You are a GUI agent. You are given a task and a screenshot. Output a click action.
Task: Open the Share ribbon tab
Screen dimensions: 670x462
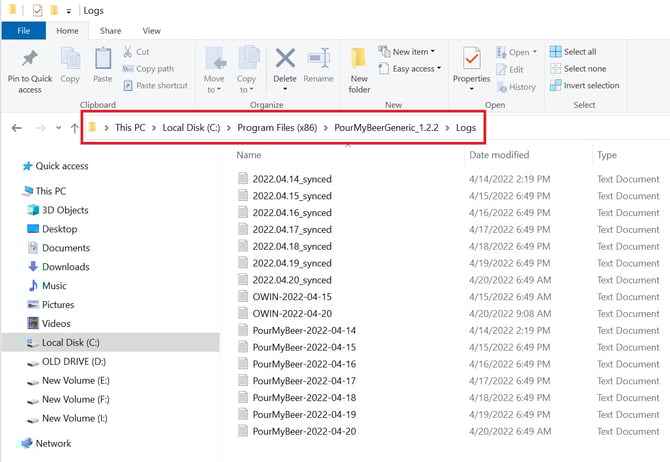coord(110,31)
